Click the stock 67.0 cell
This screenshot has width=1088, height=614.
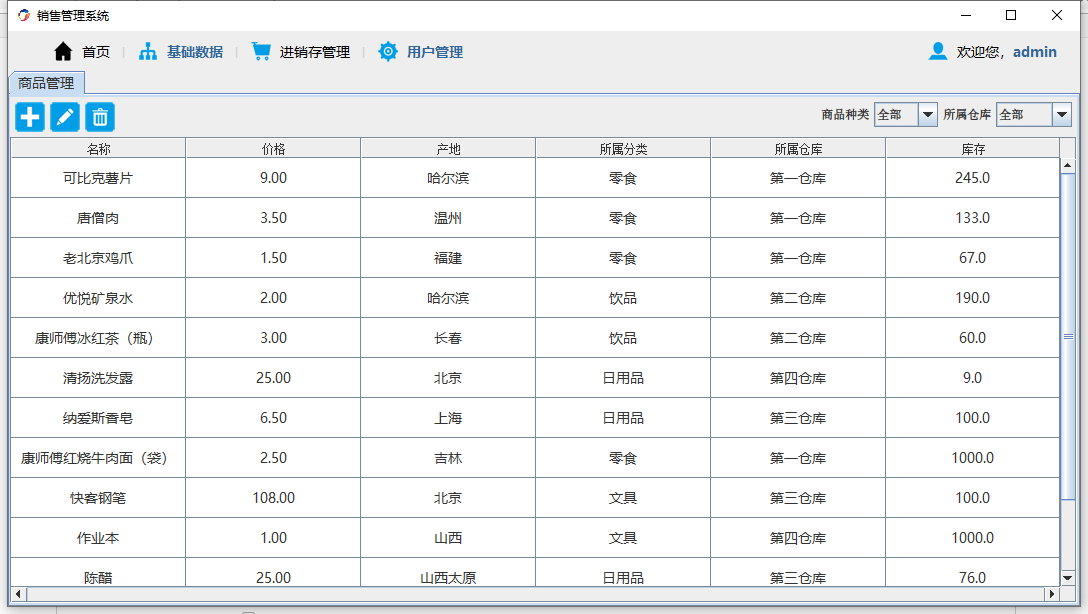point(973,258)
